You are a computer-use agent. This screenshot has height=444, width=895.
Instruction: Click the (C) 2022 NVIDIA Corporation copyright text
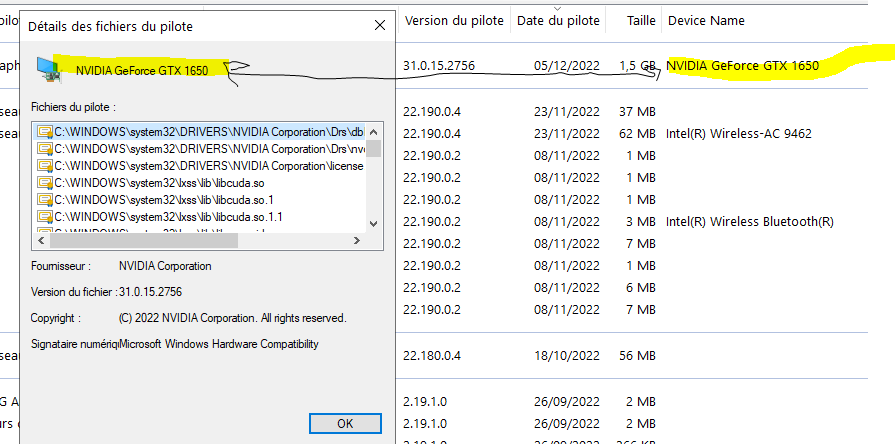click(x=232, y=318)
